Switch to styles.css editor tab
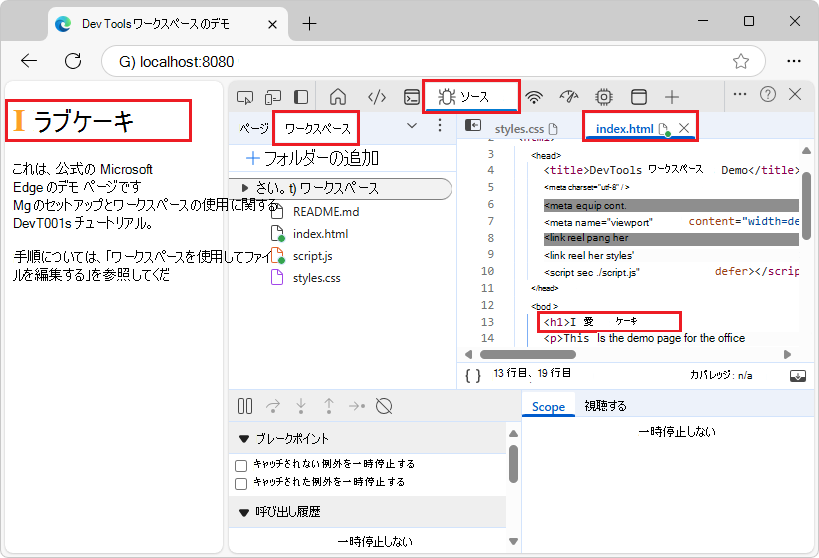Viewport: 819px width, 558px height. pyautogui.click(x=526, y=129)
